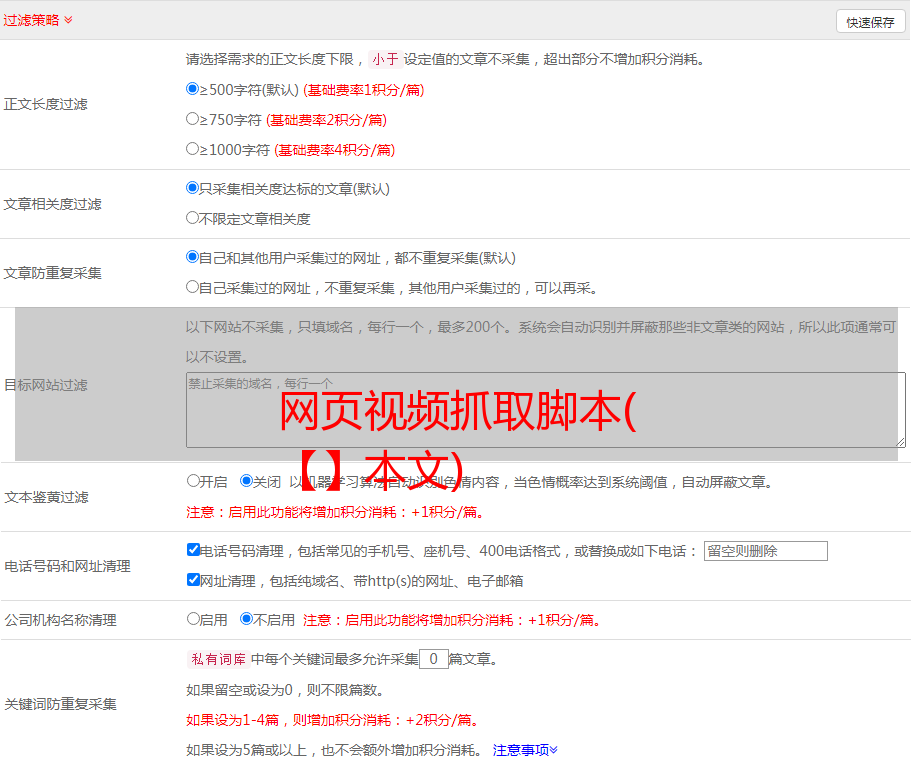Click the 快速保存 button
The image size is (912, 768).
pos(870,22)
